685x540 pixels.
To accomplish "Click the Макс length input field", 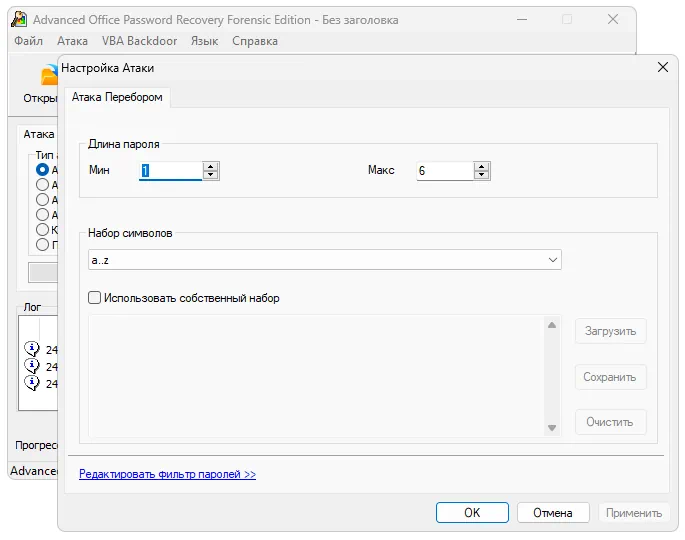I will (x=445, y=170).
